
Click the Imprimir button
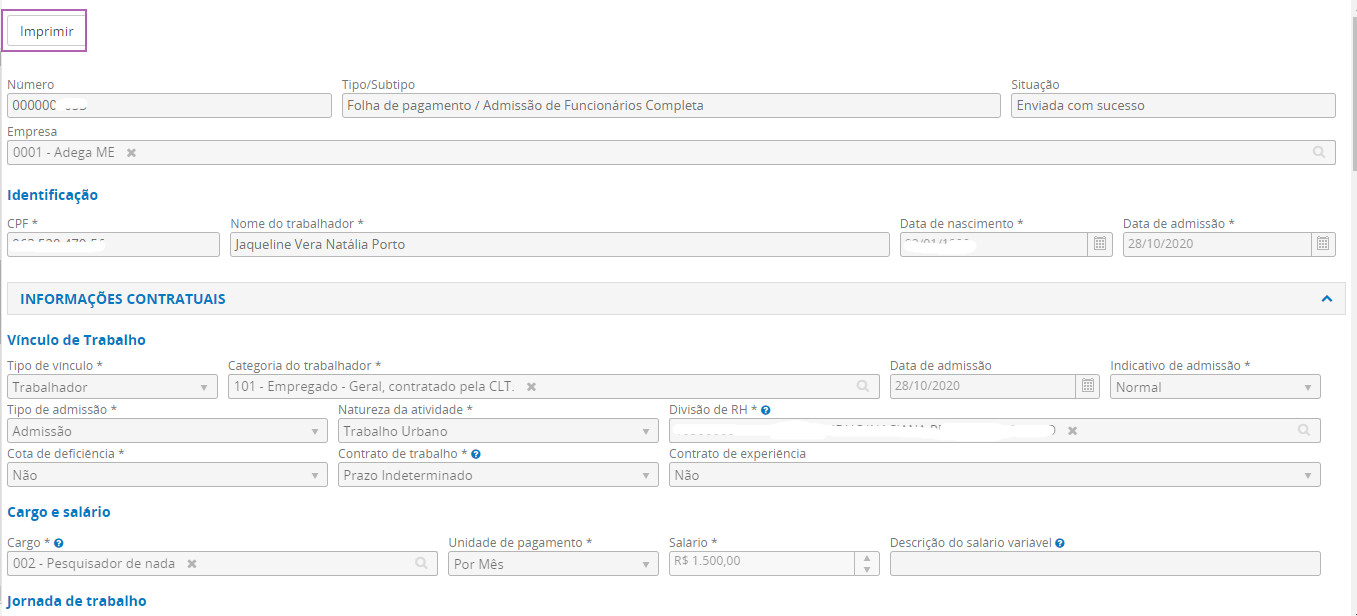click(x=47, y=31)
